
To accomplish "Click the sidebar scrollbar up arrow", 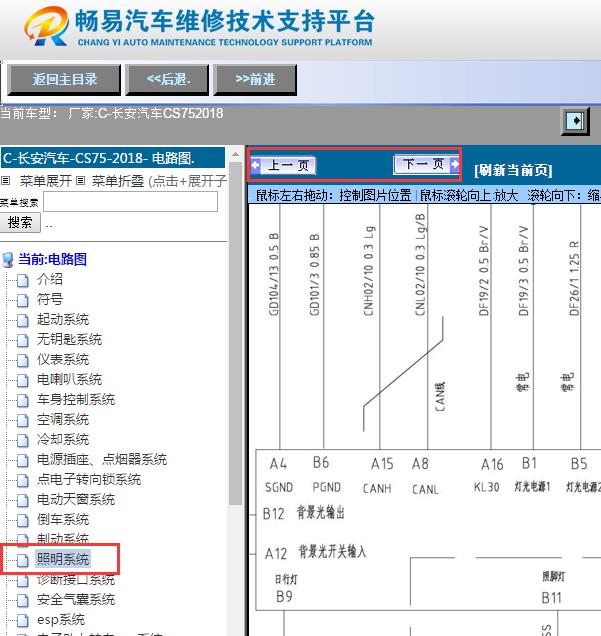I will pyautogui.click(x=235, y=155).
